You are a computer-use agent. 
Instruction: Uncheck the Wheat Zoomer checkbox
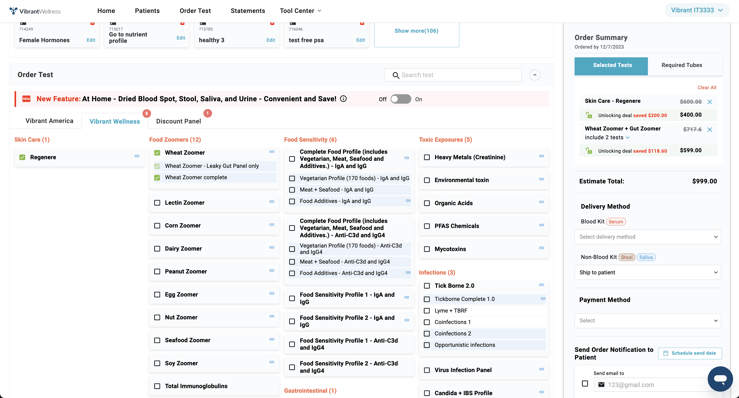[157, 152]
